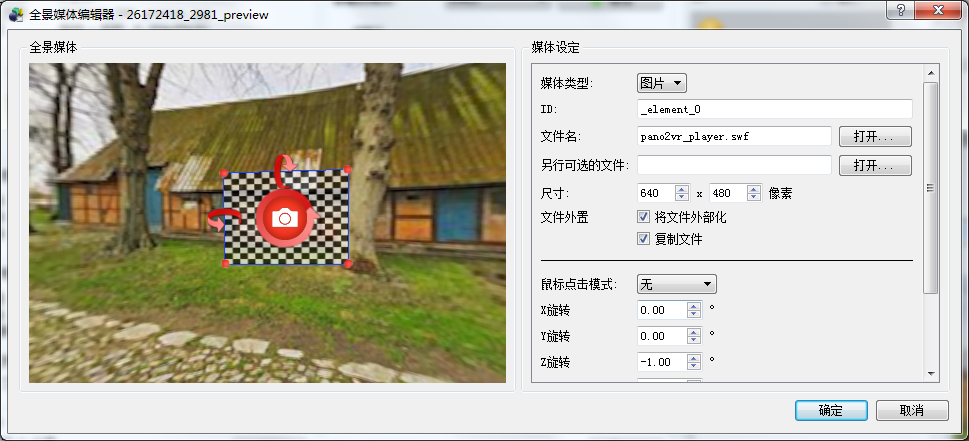This screenshot has height=441, width=969.
Task: Click the help question mark button
Action: coord(902,10)
